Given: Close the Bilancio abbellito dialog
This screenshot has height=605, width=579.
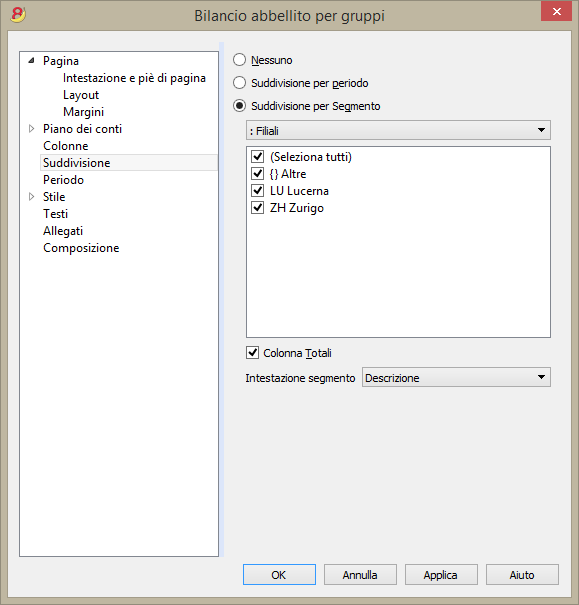Looking at the screenshot, I should [556, 12].
